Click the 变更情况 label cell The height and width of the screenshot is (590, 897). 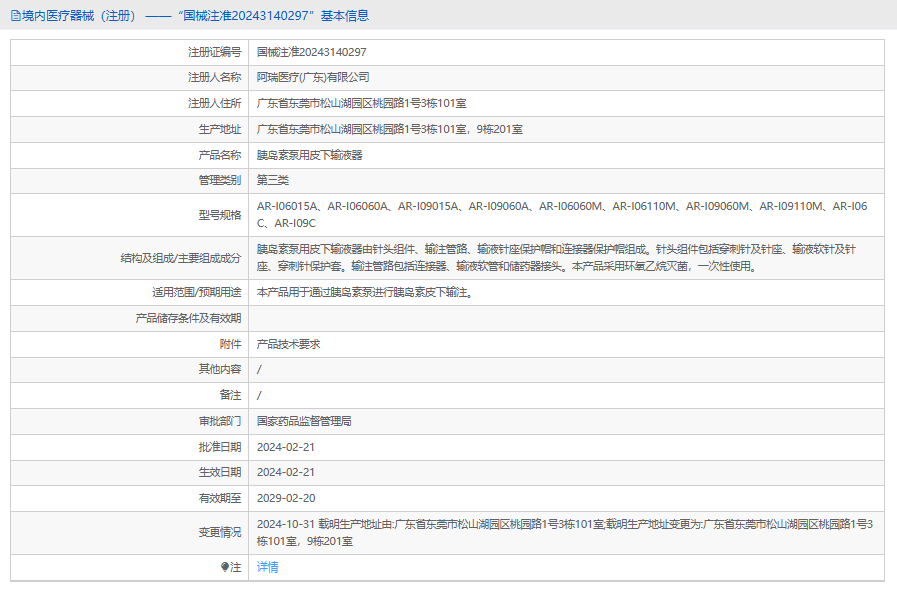pos(129,533)
